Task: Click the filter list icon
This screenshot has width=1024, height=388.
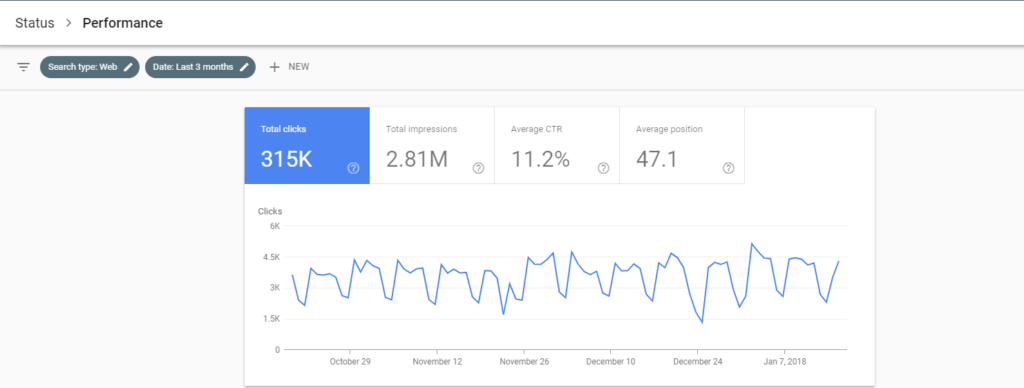Action: (24, 67)
